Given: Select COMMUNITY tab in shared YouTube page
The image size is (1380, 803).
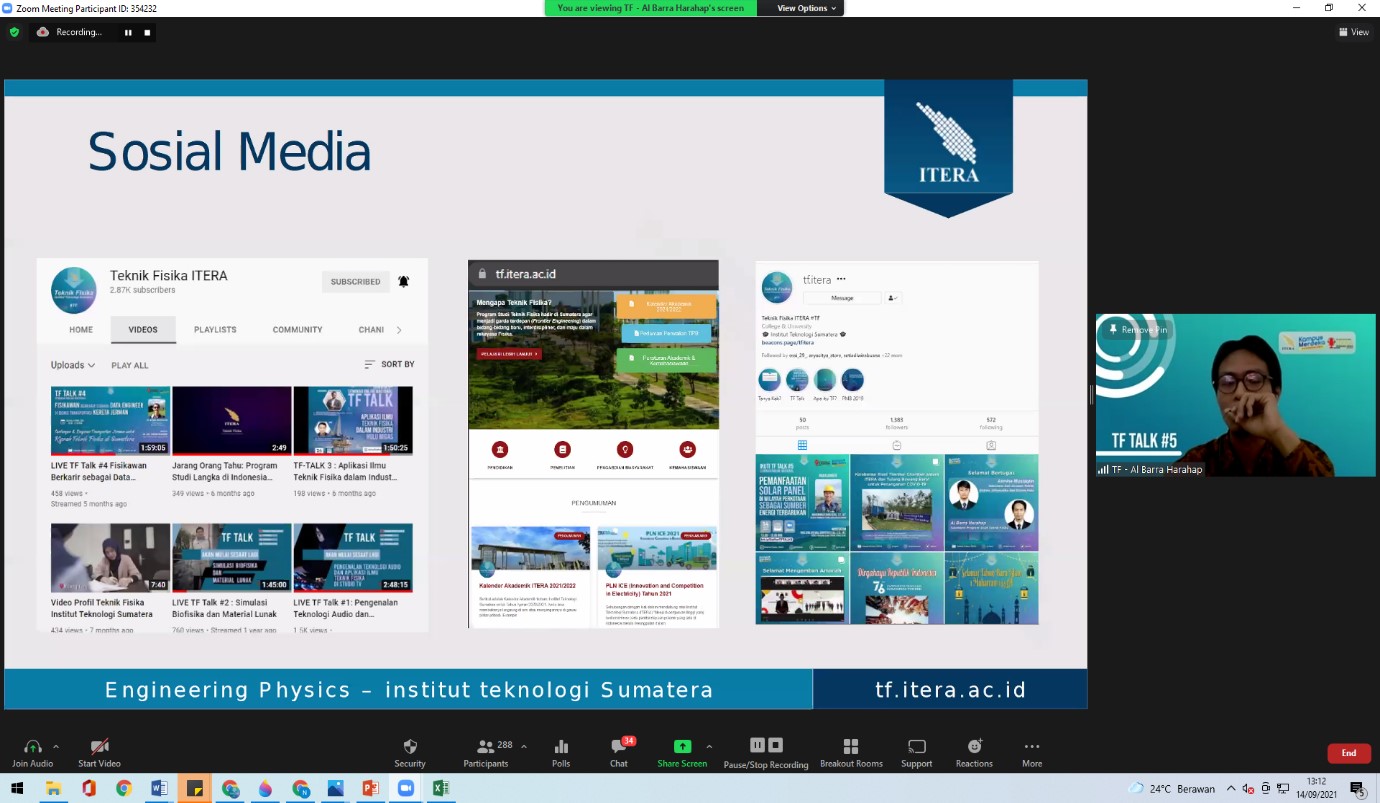Looking at the screenshot, I should click(298, 330).
